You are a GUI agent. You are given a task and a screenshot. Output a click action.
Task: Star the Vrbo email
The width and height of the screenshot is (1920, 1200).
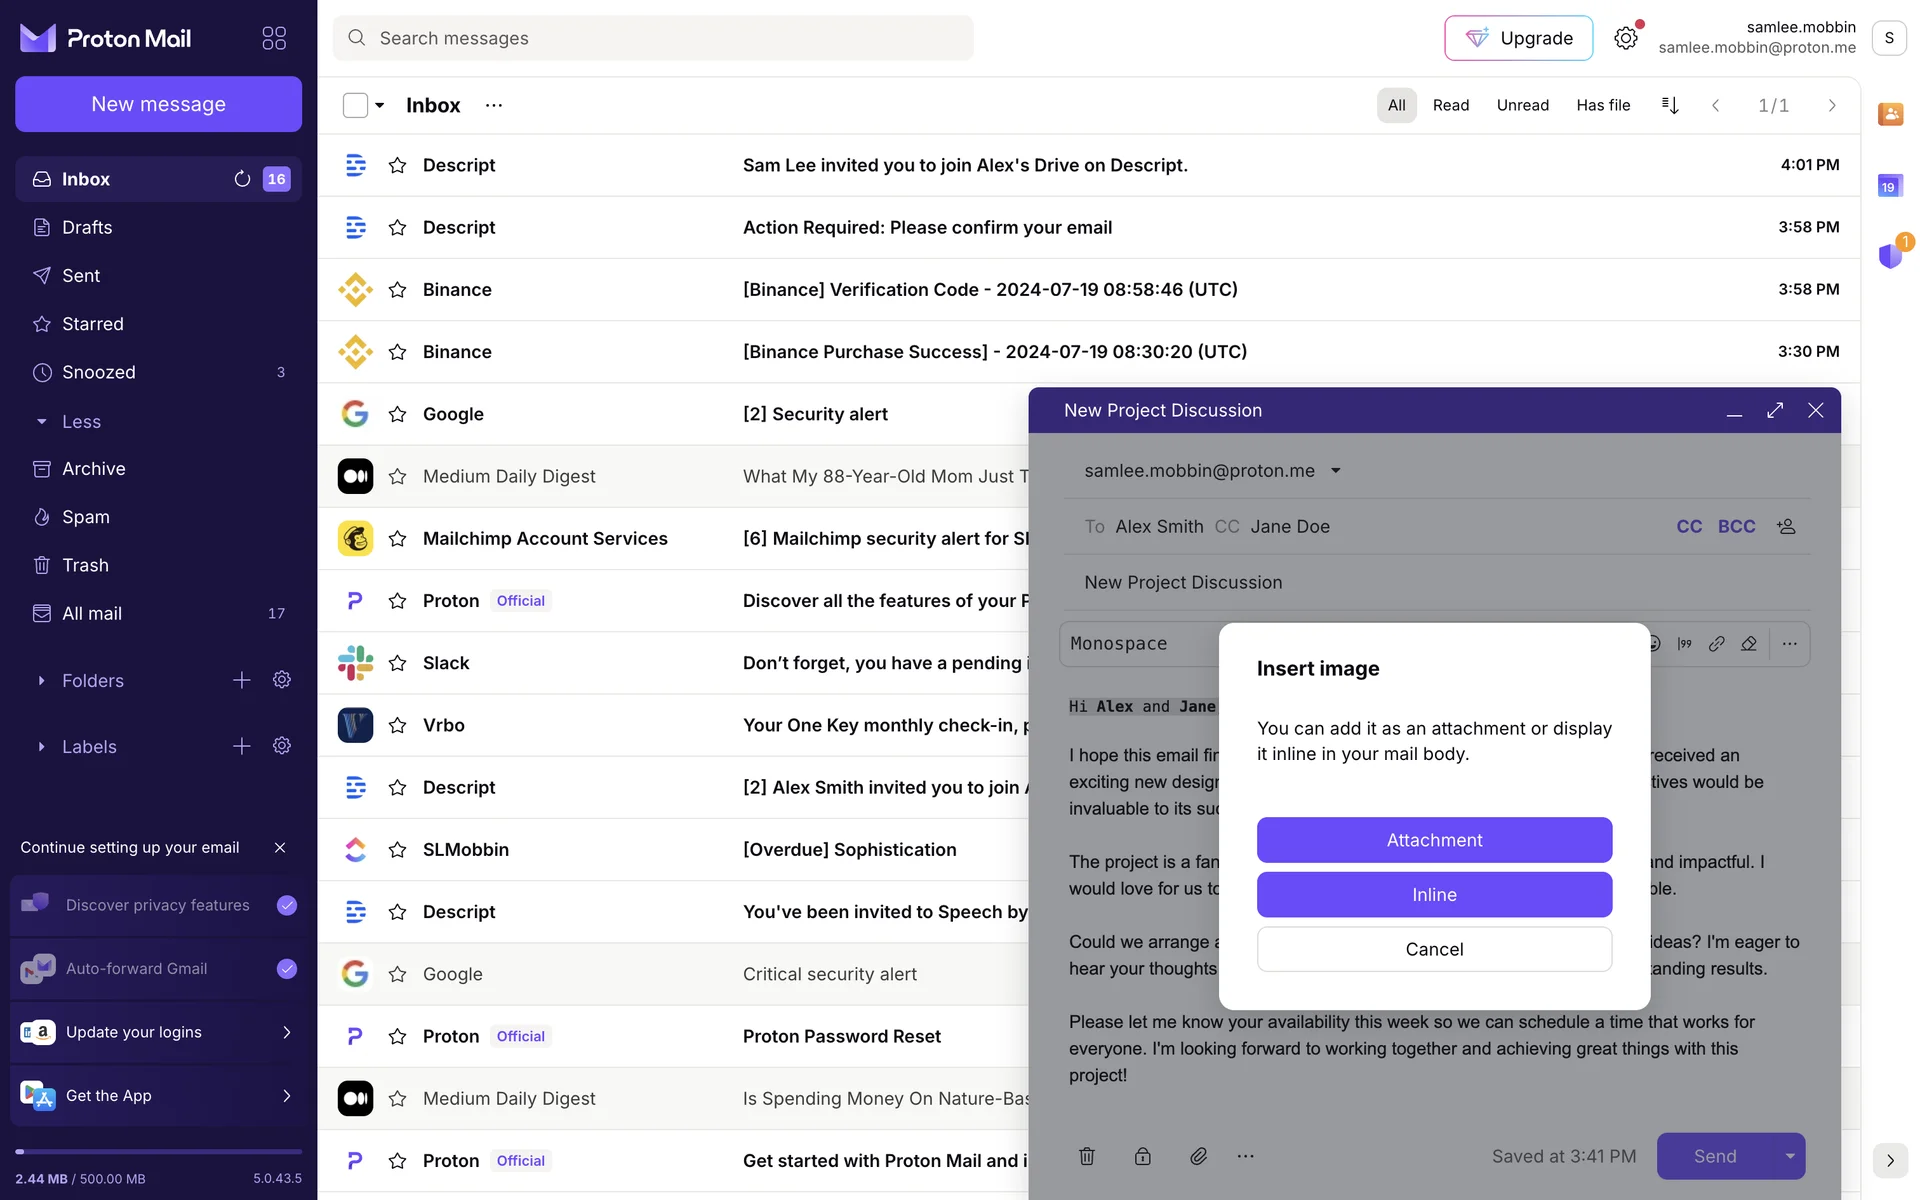coord(397,725)
